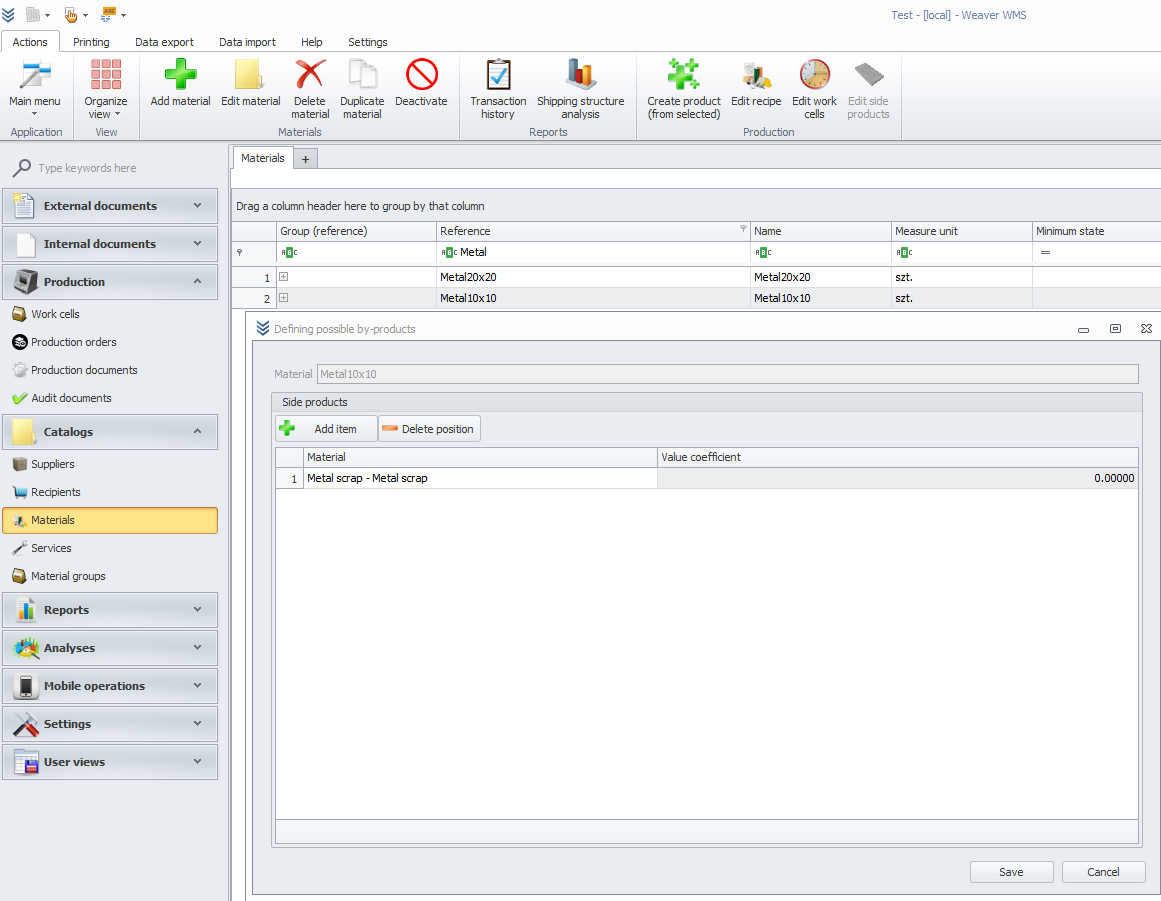Click the Deactivate icon
This screenshot has height=901, width=1161.
tap(421, 75)
